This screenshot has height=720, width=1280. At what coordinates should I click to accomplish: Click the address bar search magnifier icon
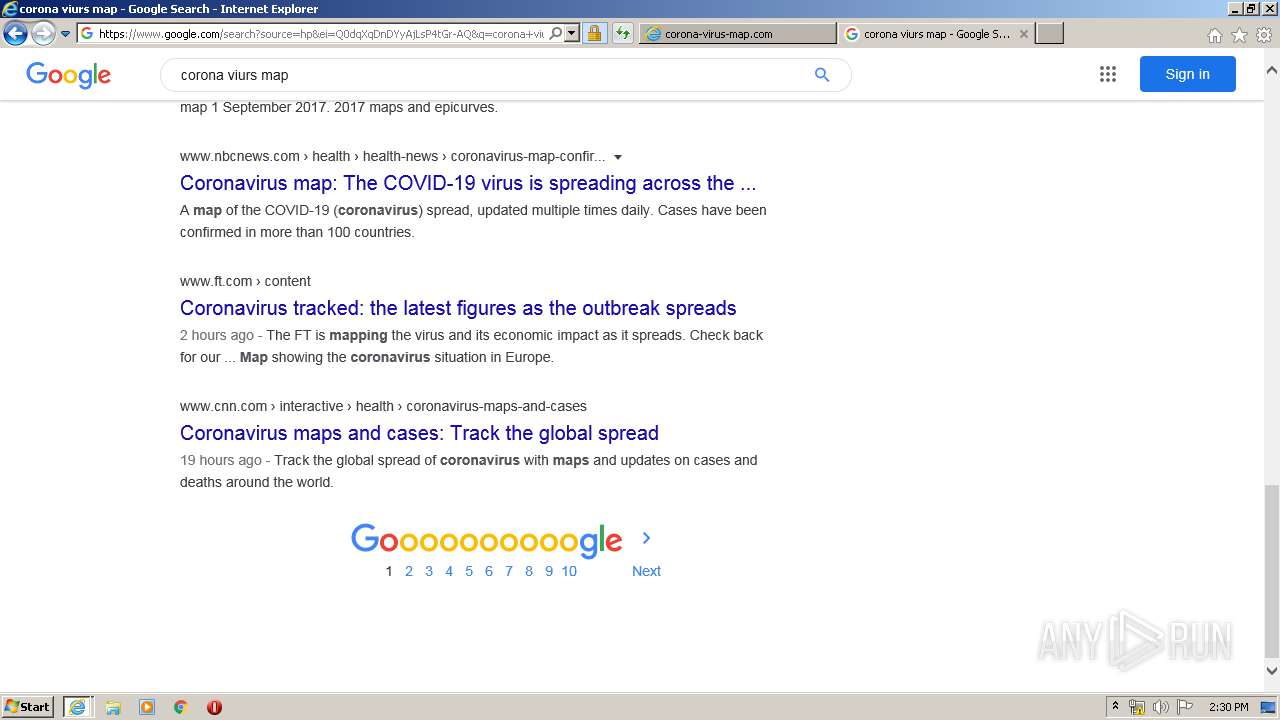click(x=556, y=33)
